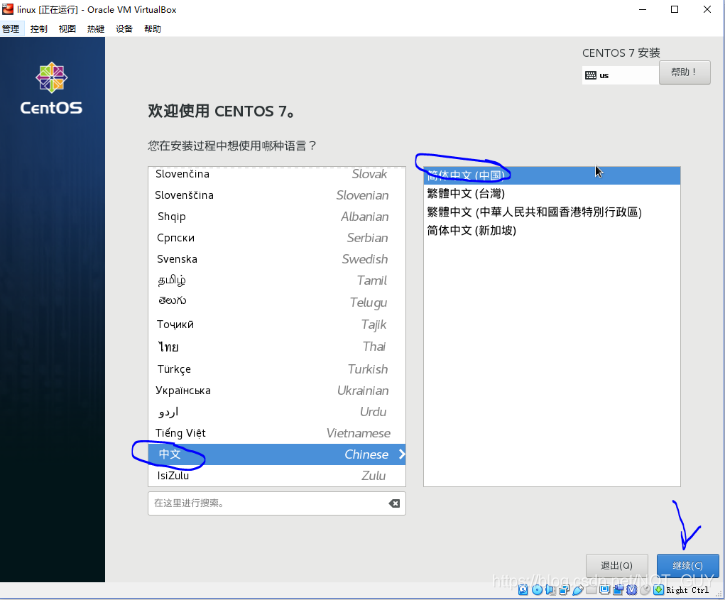Click the shared folders status icon

[591, 590]
